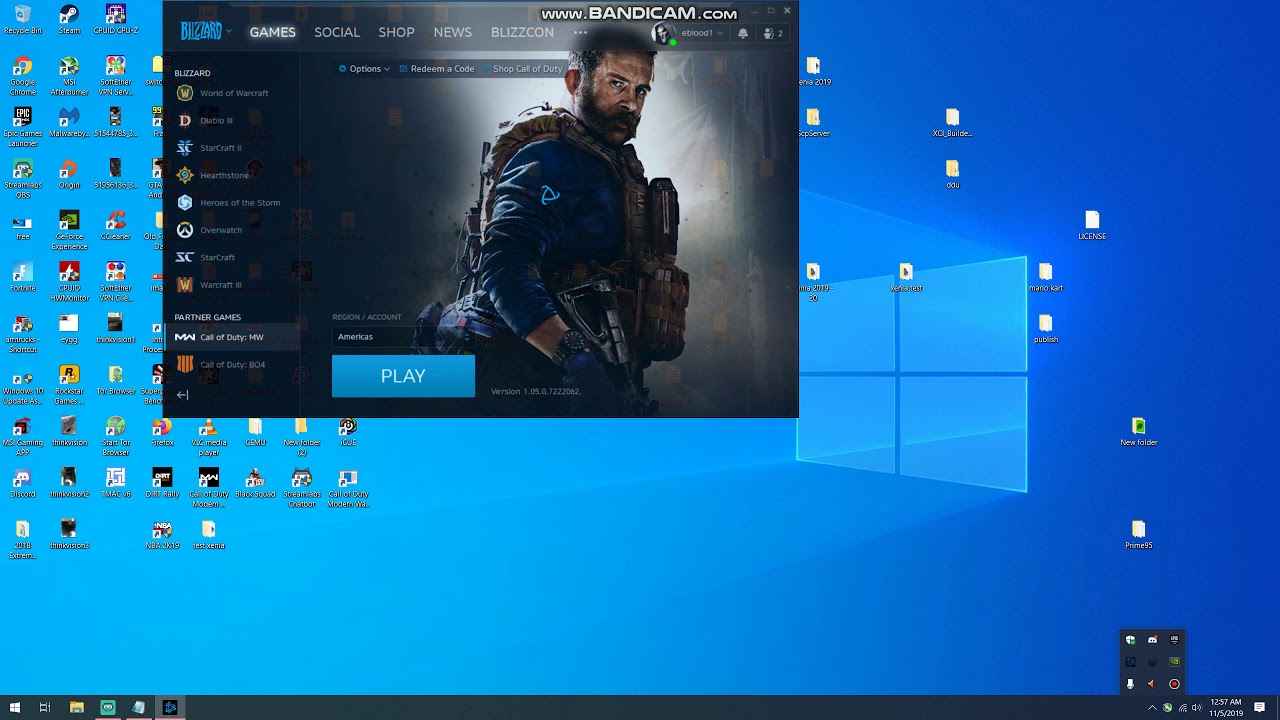Open Task View on the taskbar

click(x=45, y=707)
